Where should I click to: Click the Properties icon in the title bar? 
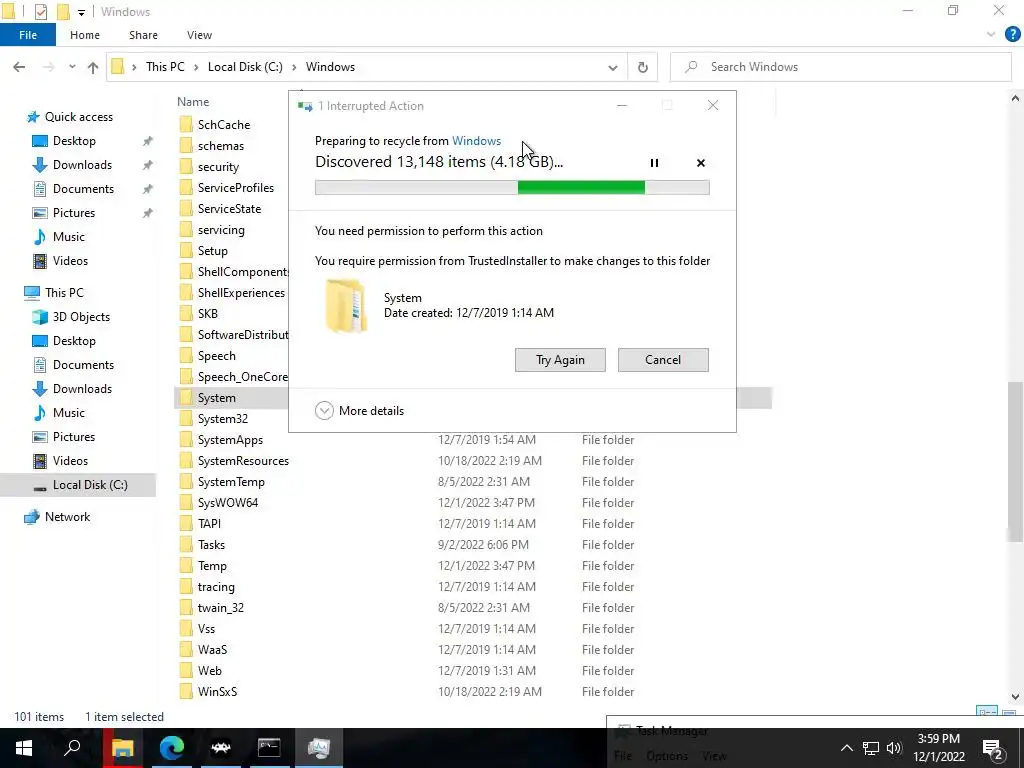point(40,12)
